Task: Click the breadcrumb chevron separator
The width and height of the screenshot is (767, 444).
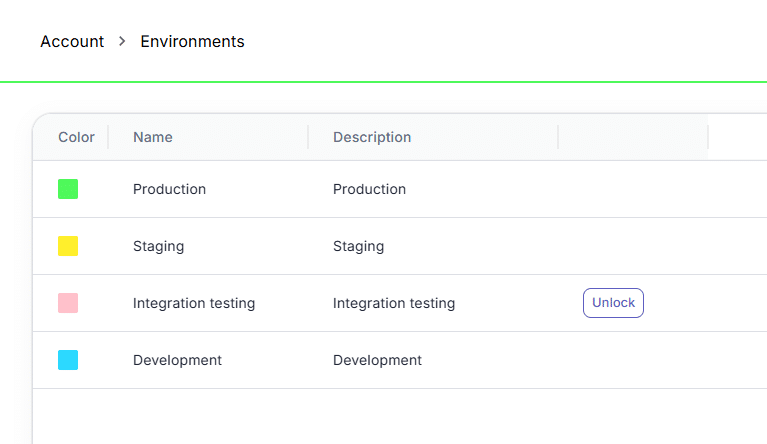Action: point(122,42)
